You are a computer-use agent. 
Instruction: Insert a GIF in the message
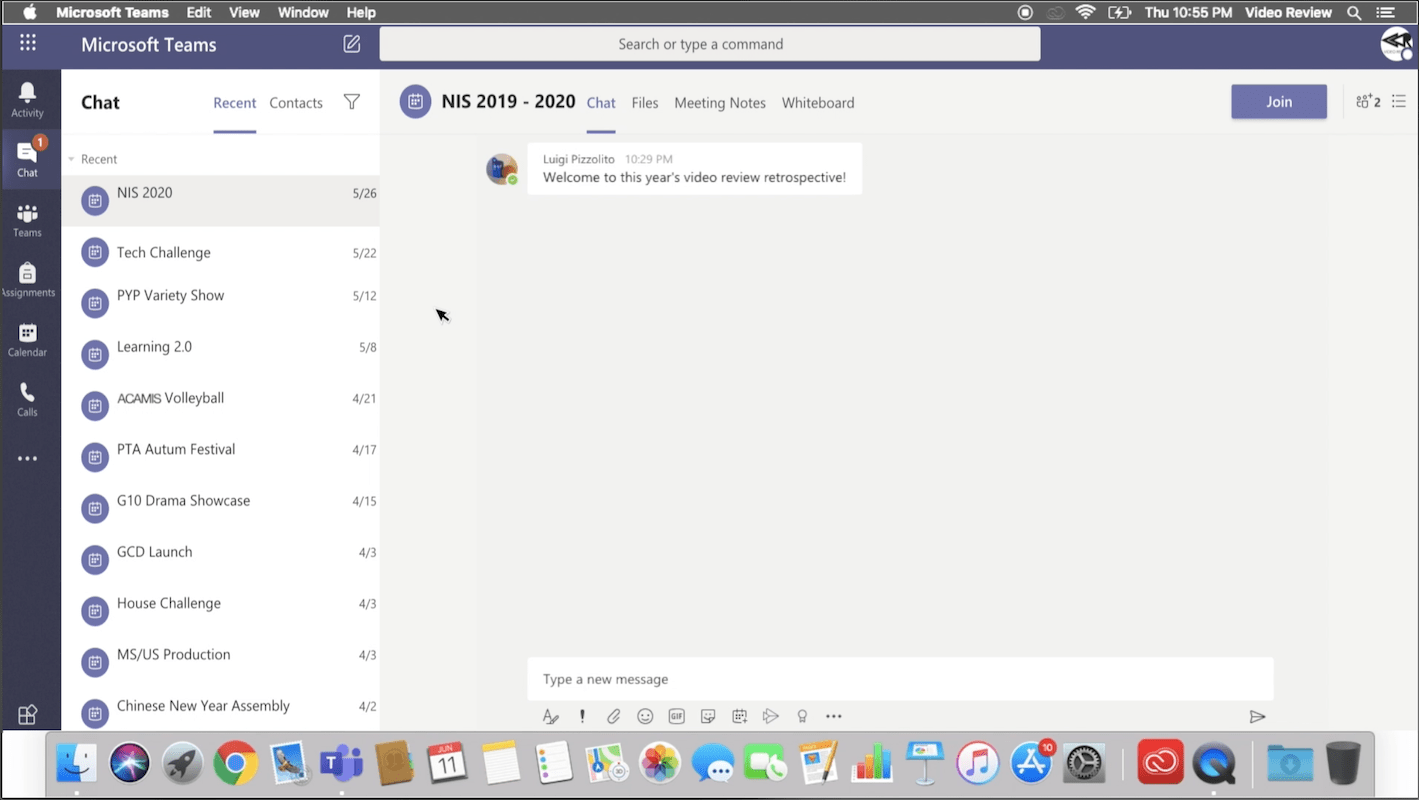click(x=677, y=716)
